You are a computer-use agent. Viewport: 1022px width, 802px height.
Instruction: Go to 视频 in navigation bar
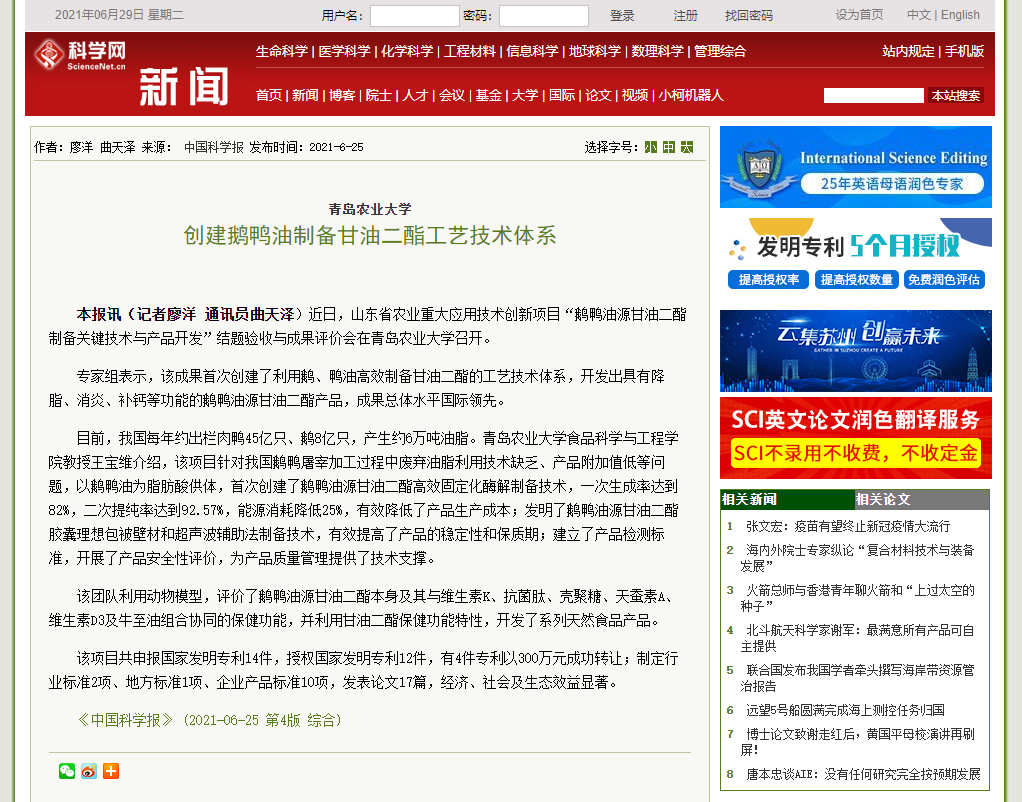click(635, 95)
